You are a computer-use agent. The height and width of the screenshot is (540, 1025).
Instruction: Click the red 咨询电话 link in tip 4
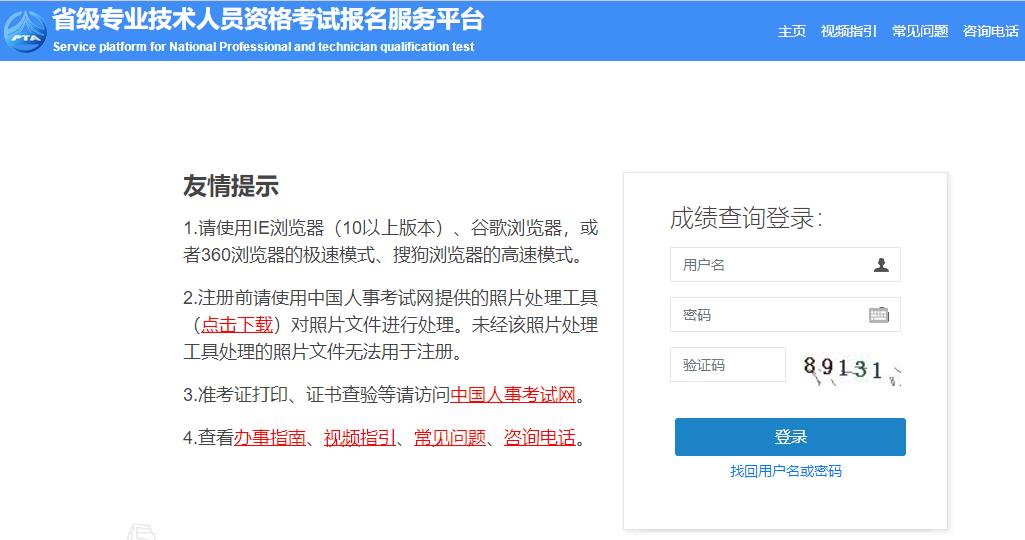(540, 438)
